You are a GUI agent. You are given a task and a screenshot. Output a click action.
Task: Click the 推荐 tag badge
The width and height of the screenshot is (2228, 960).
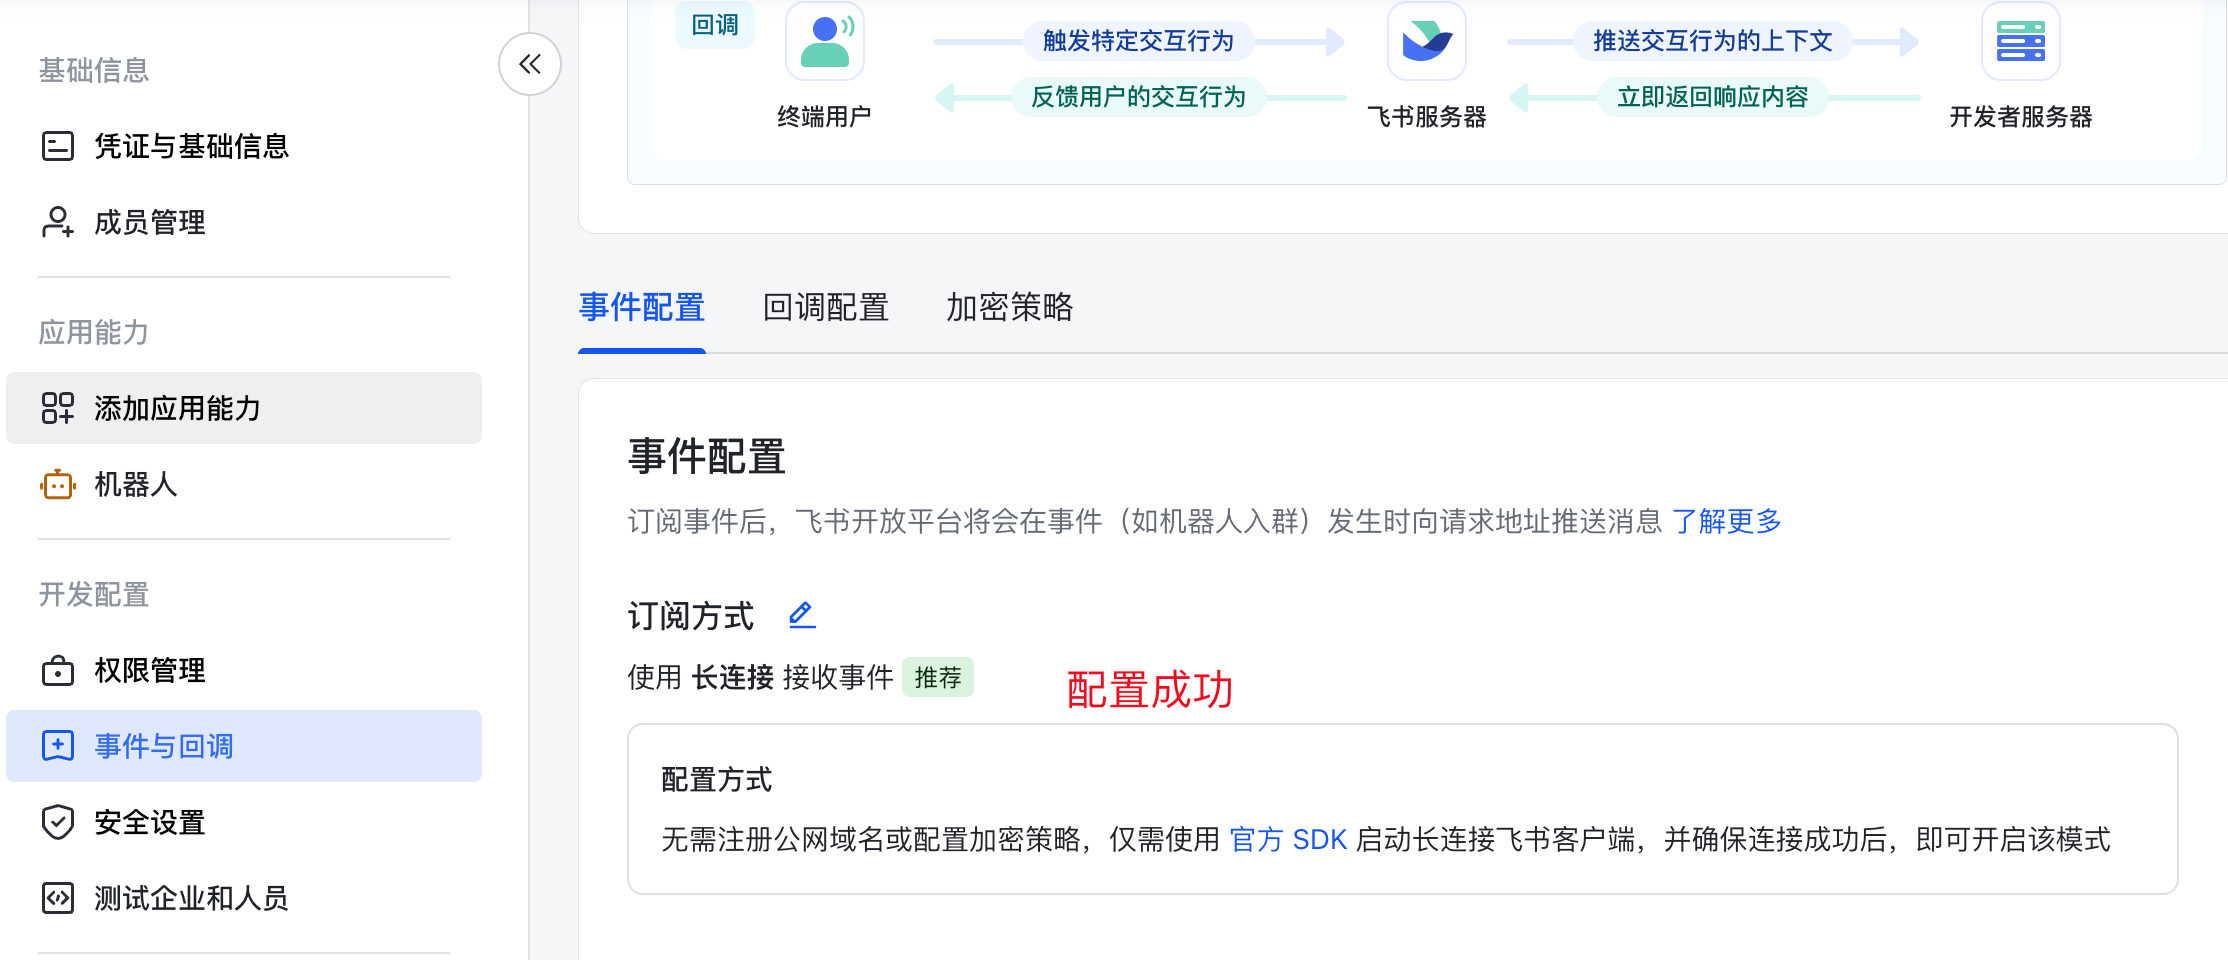tap(937, 678)
